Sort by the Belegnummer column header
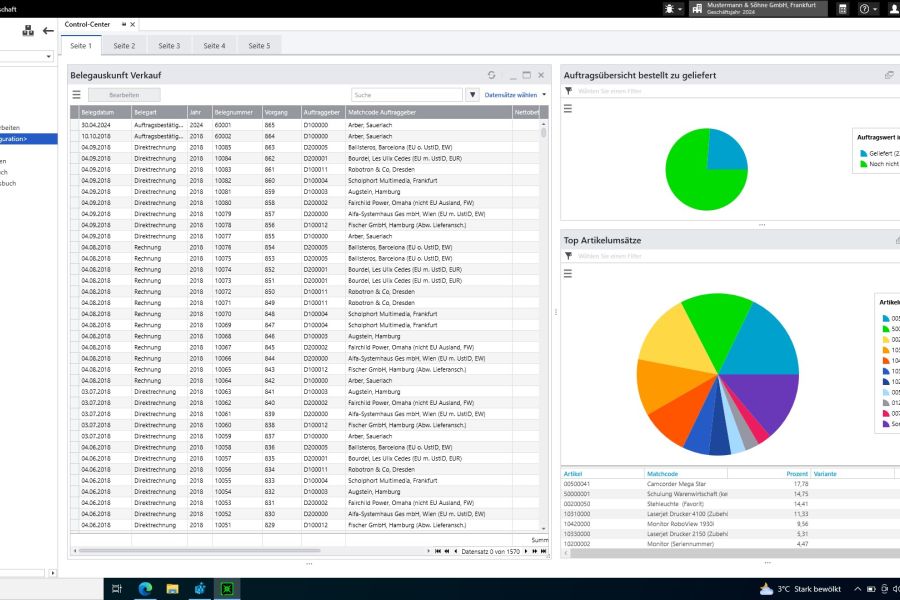The image size is (900, 600). pyautogui.click(x=237, y=112)
